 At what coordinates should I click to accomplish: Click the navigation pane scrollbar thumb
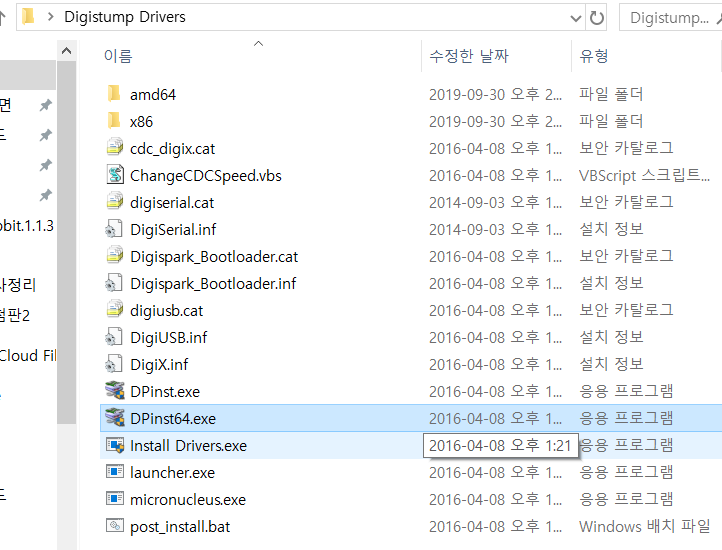[66, 242]
